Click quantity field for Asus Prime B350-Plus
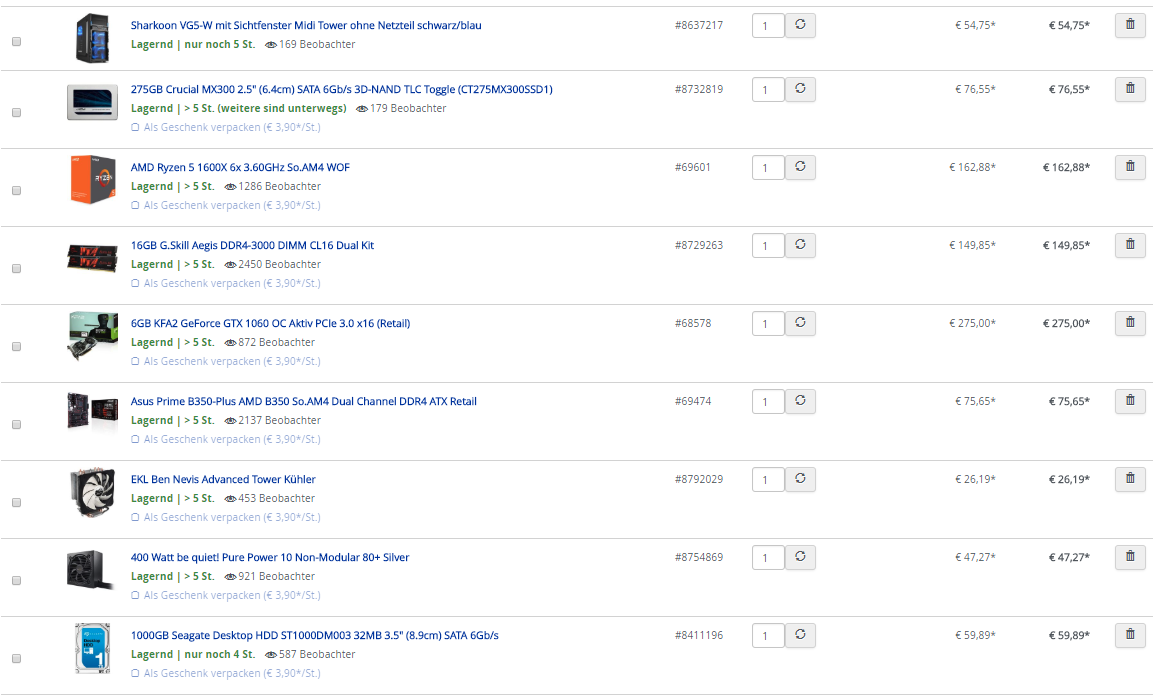This screenshot has width=1156, height=697. [x=767, y=402]
